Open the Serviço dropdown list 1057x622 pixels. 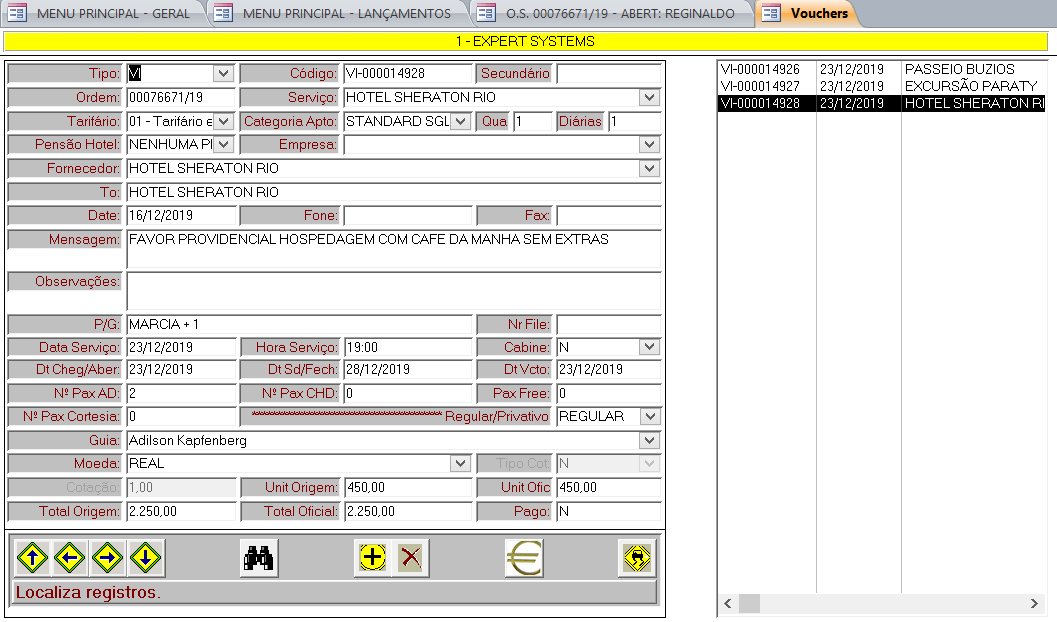[650, 98]
